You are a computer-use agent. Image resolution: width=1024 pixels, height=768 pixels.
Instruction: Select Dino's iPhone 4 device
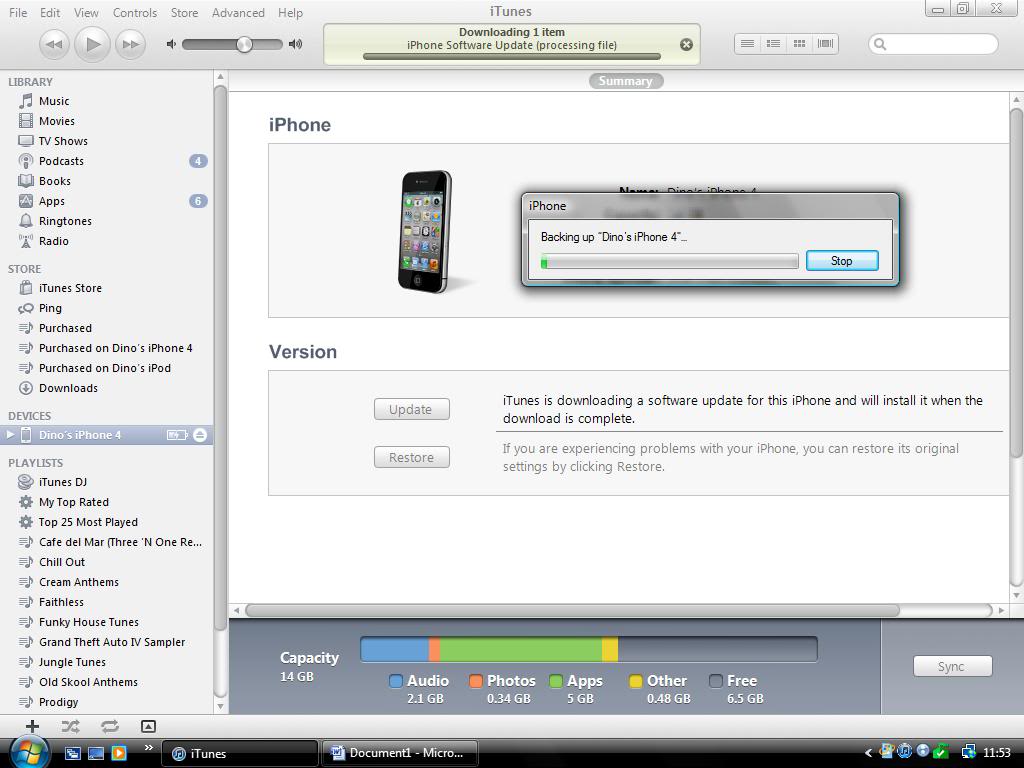tap(80, 435)
